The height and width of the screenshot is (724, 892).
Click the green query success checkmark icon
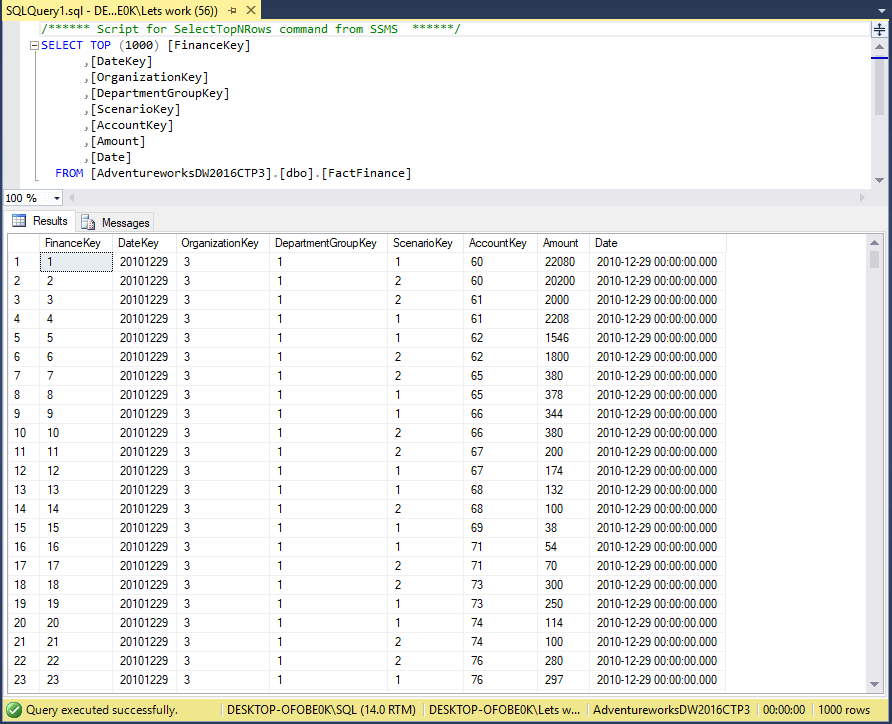[x=13, y=710]
